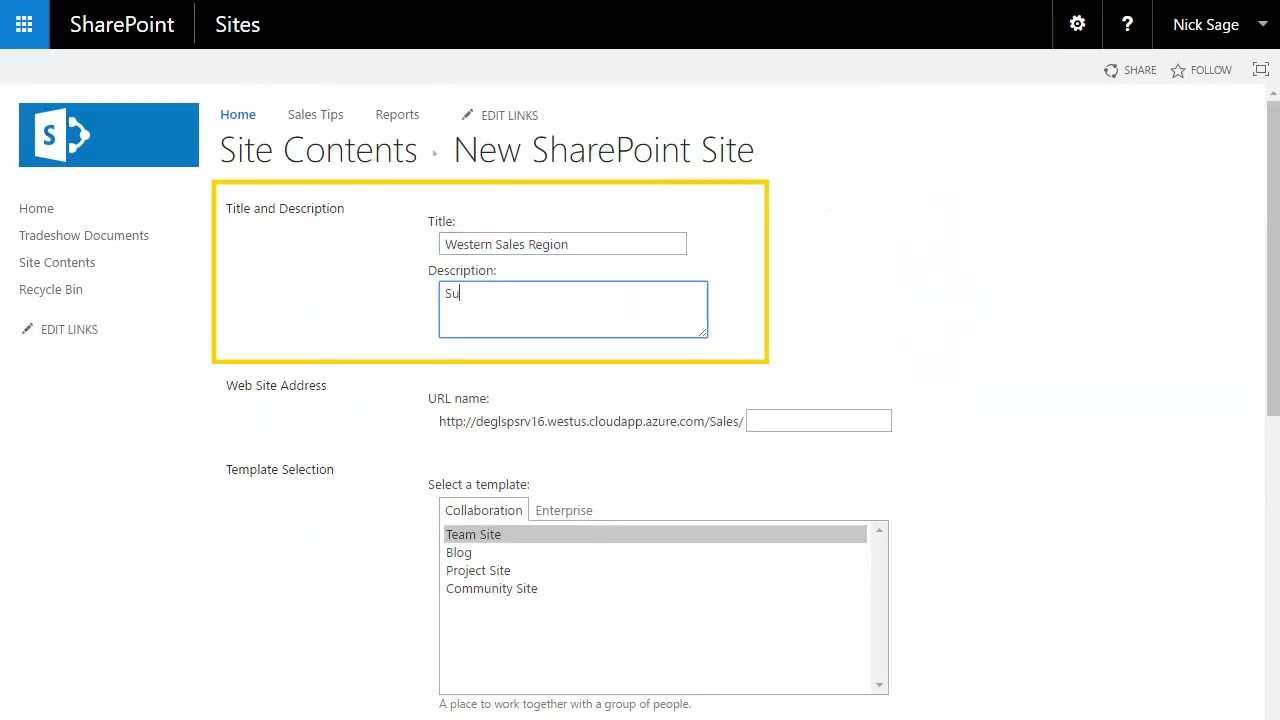
Task: Click the template list scroll-down arrow
Action: 878,685
